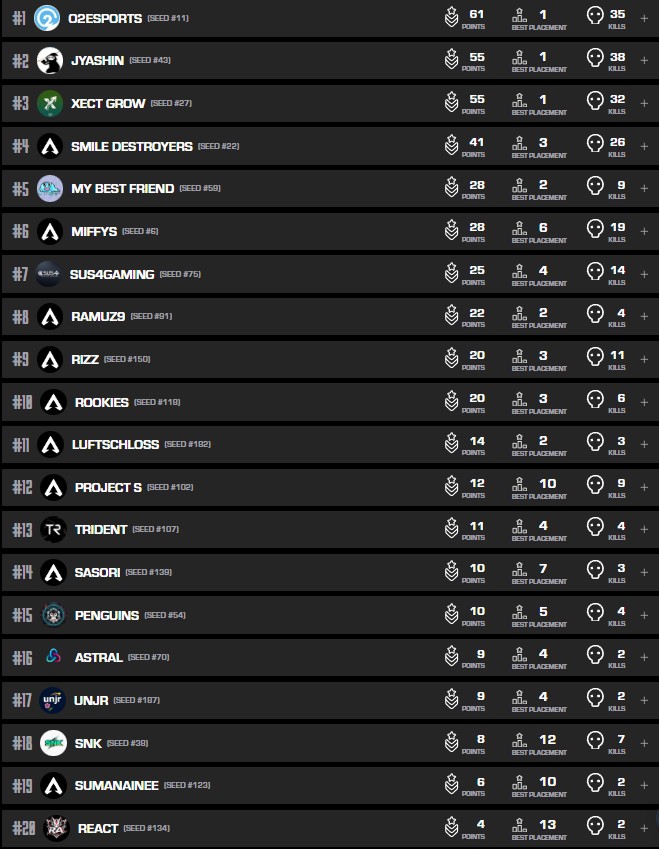Viewport: 659px width, 849px height.
Task: Click the REACT team logo
Action: click(56, 828)
